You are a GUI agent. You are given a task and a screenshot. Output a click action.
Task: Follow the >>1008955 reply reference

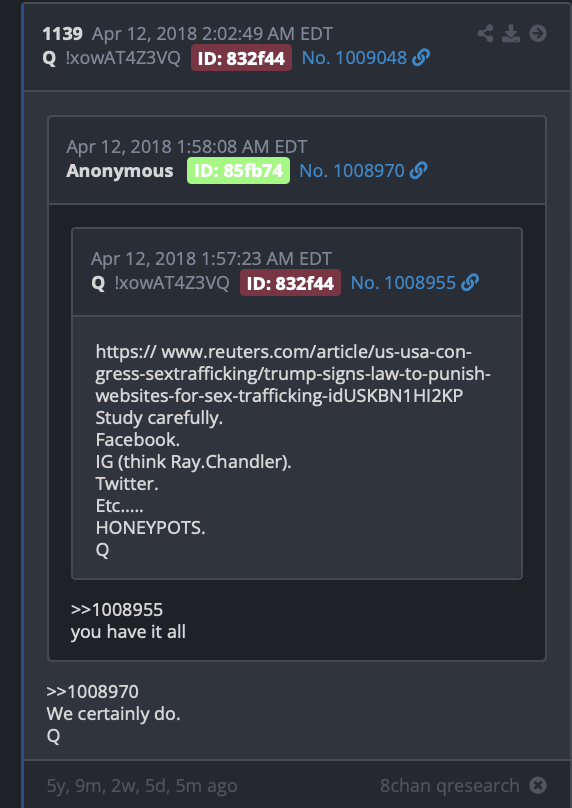[116, 610]
